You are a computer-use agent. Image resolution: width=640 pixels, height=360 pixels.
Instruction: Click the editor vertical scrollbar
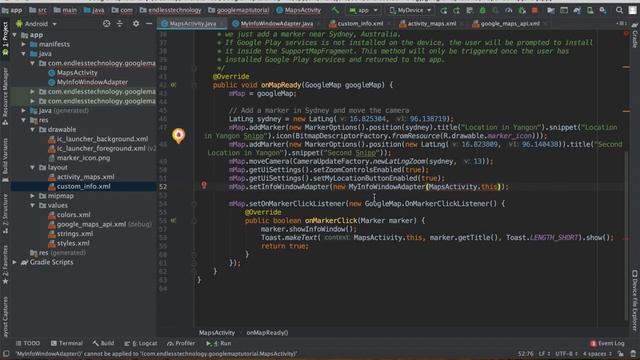point(626,236)
